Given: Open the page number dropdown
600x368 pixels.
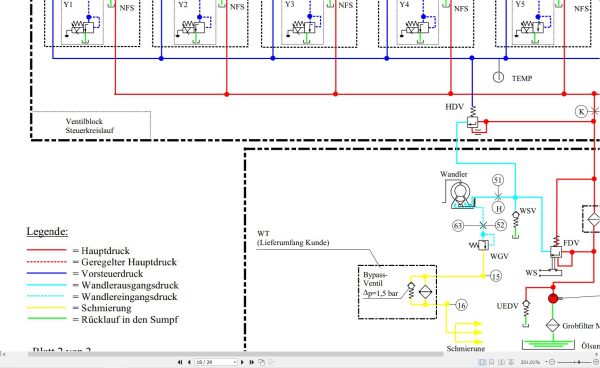Looking at the screenshot, I should pos(235,362).
